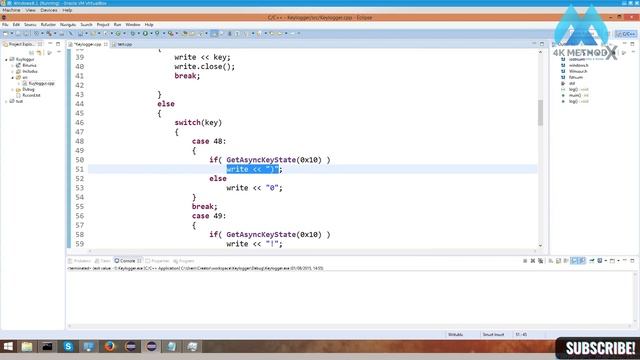Open the Source menu
640x360 pixels.
point(30,25)
